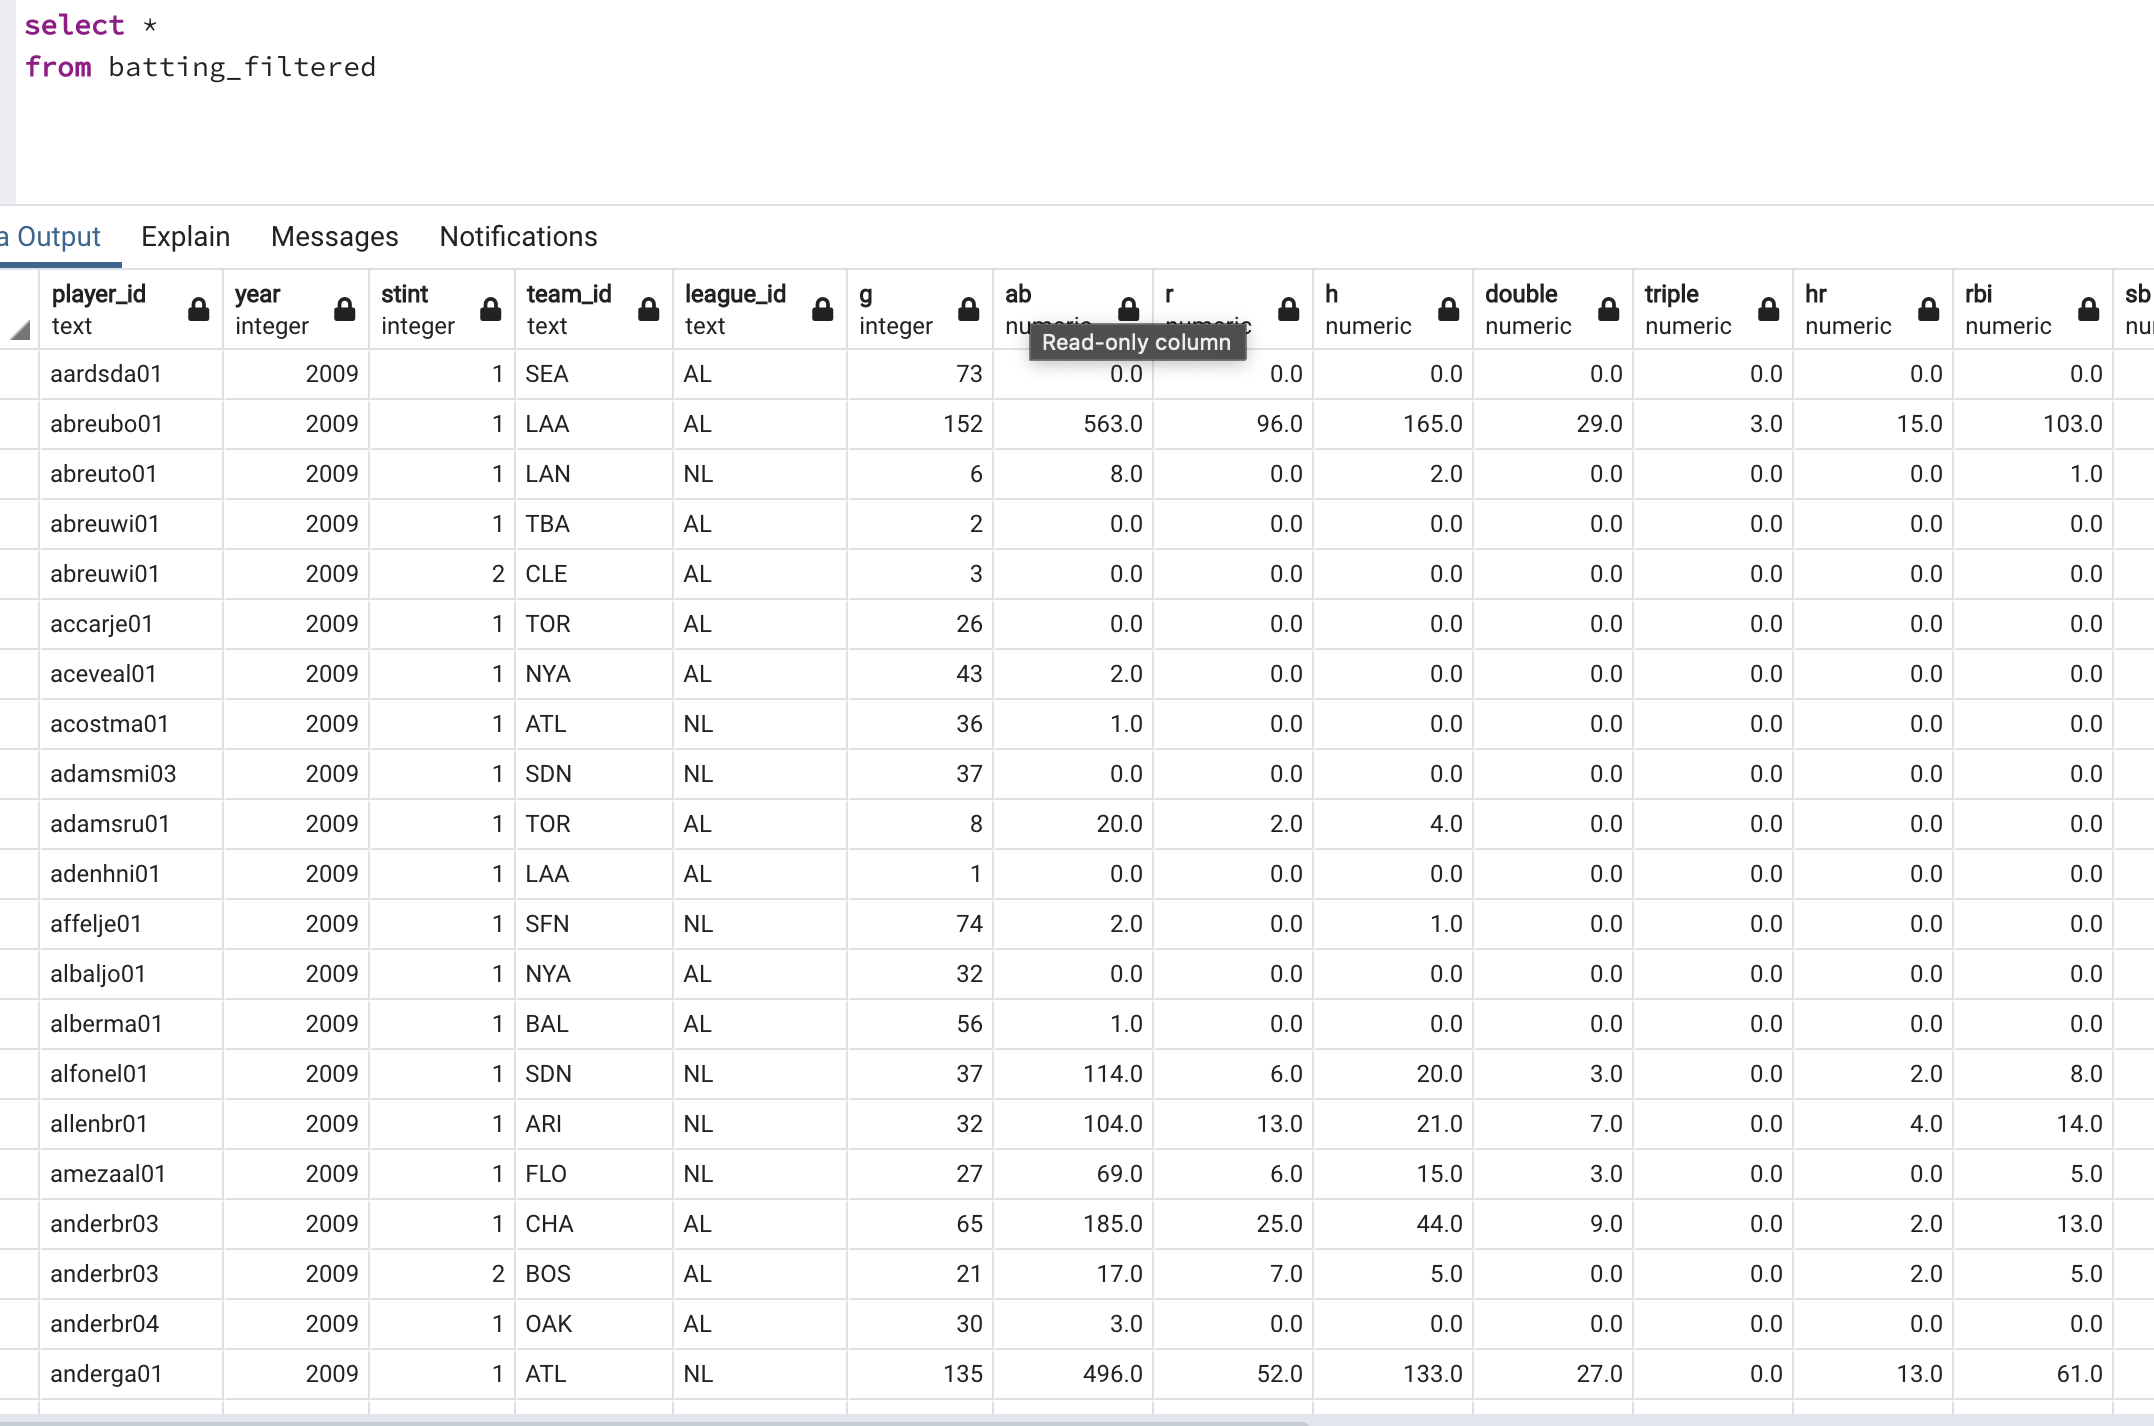Click the read-only lock icon on player_id column
The height and width of the screenshot is (1426, 2154).
coord(197,310)
